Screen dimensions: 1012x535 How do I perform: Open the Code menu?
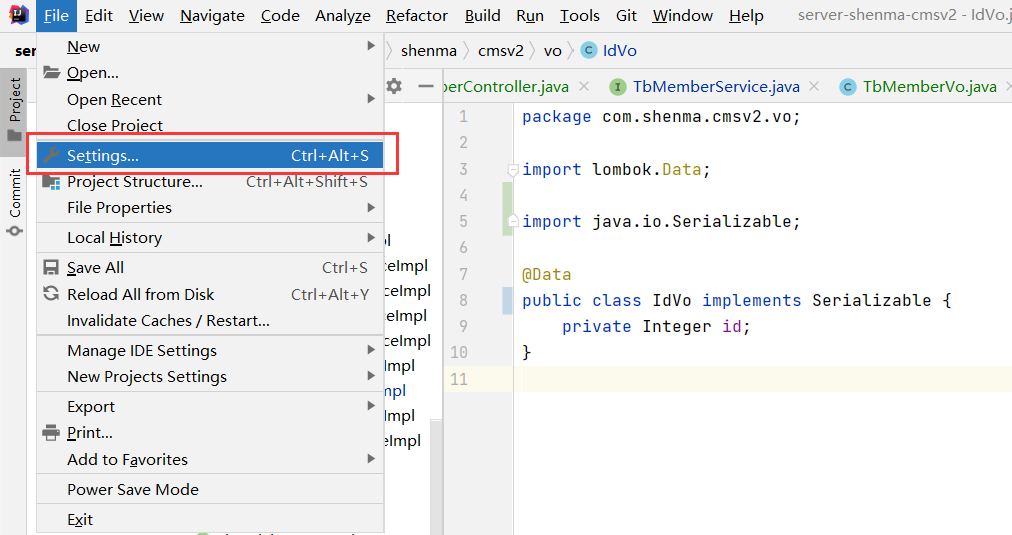[x=280, y=15]
